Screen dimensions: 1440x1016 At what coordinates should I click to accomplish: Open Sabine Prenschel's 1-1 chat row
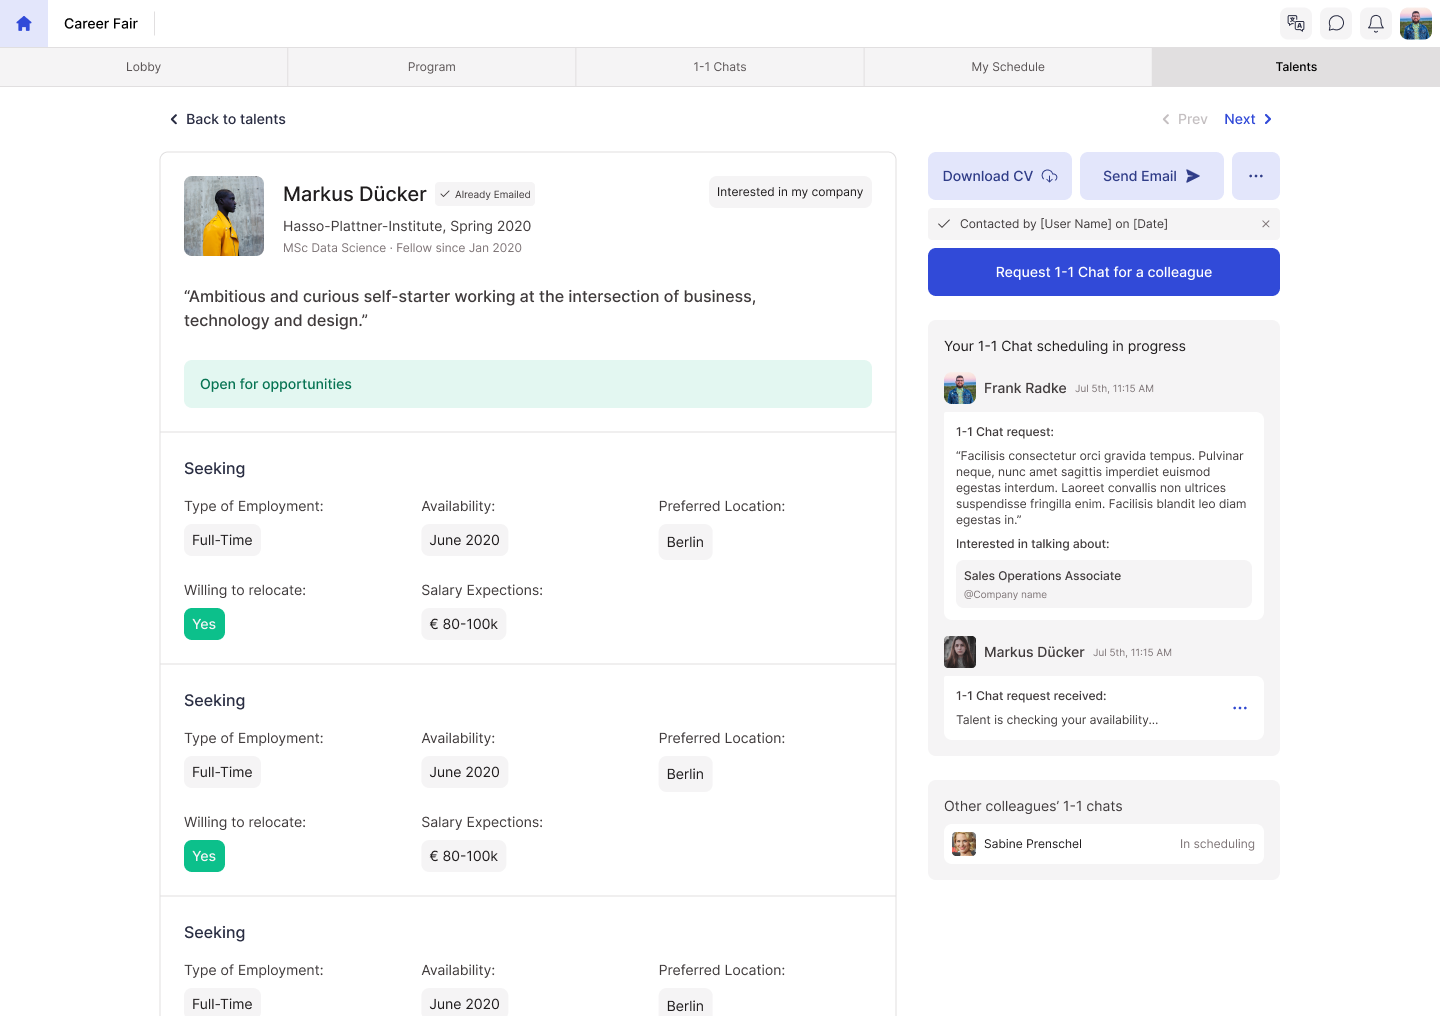(1104, 844)
